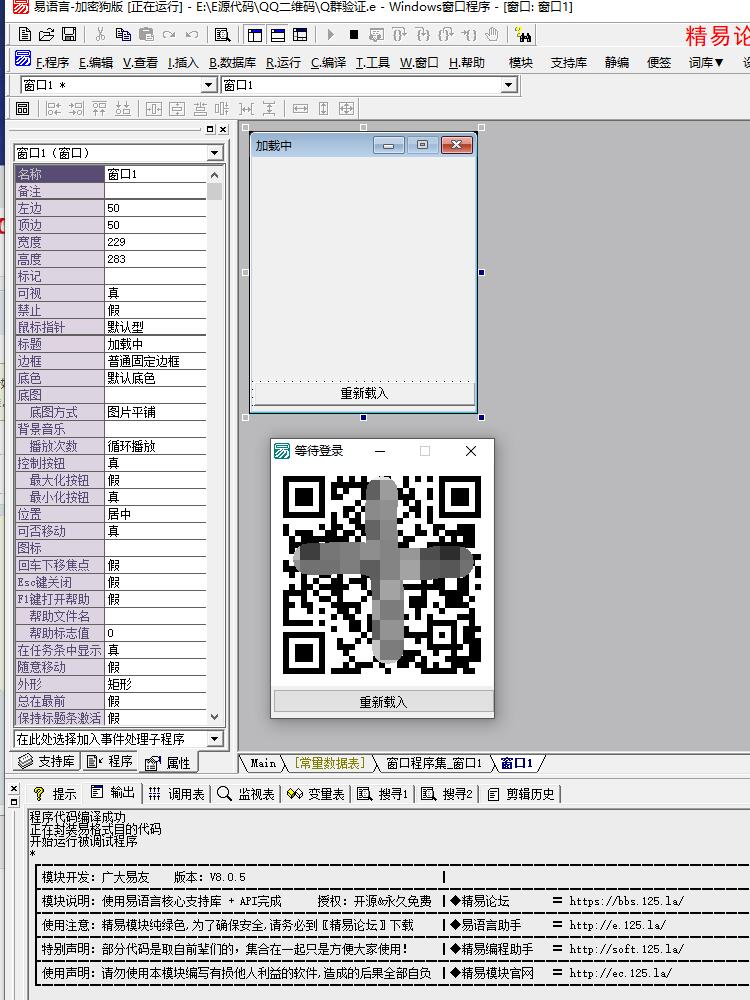Switch to the 支持库 panel tab
This screenshot has height=1000, width=750.
tap(47, 761)
